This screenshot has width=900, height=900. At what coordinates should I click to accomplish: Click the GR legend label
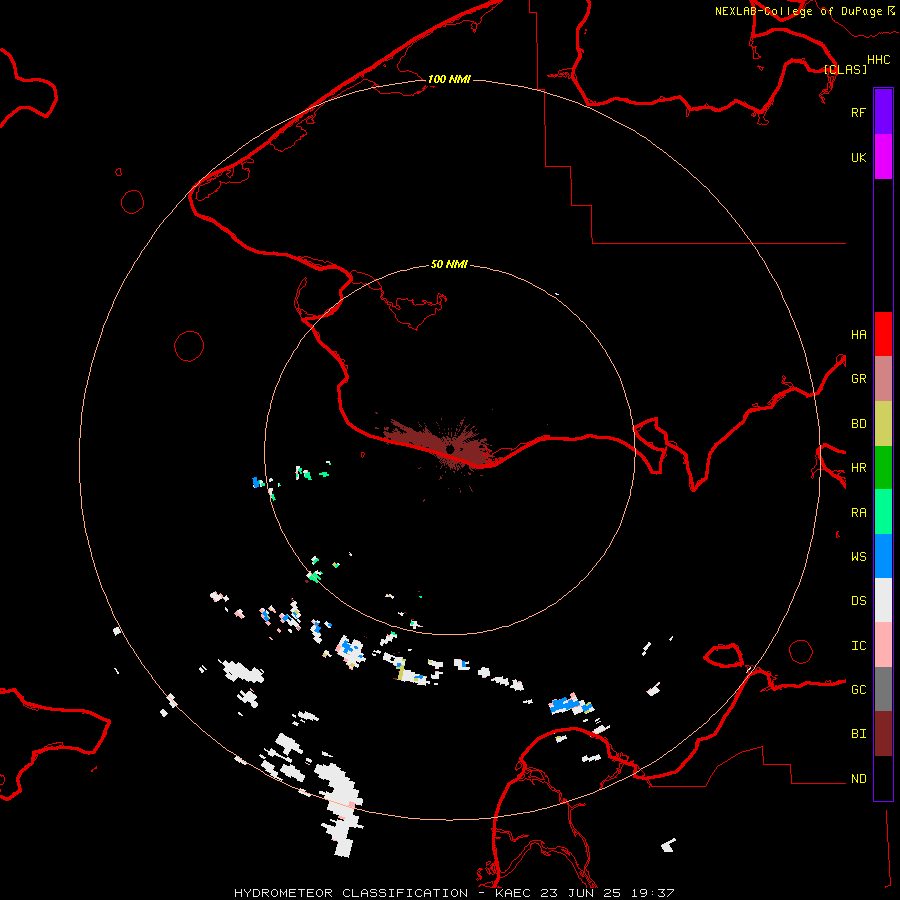coord(858,379)
